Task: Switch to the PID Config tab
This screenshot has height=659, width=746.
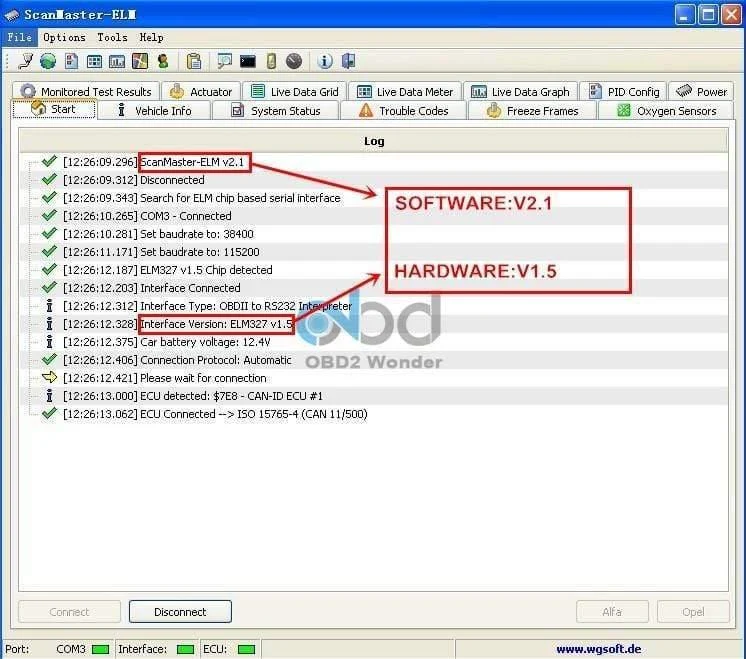Action: tap(624, 91)
